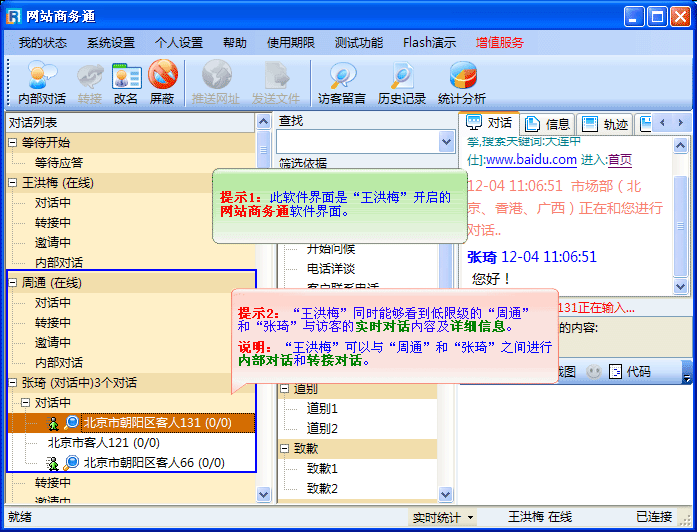Select visitor 北京市朝阳区客人66
The width and height of the screenshot is (697, 532).
click(x=153, y=462)
